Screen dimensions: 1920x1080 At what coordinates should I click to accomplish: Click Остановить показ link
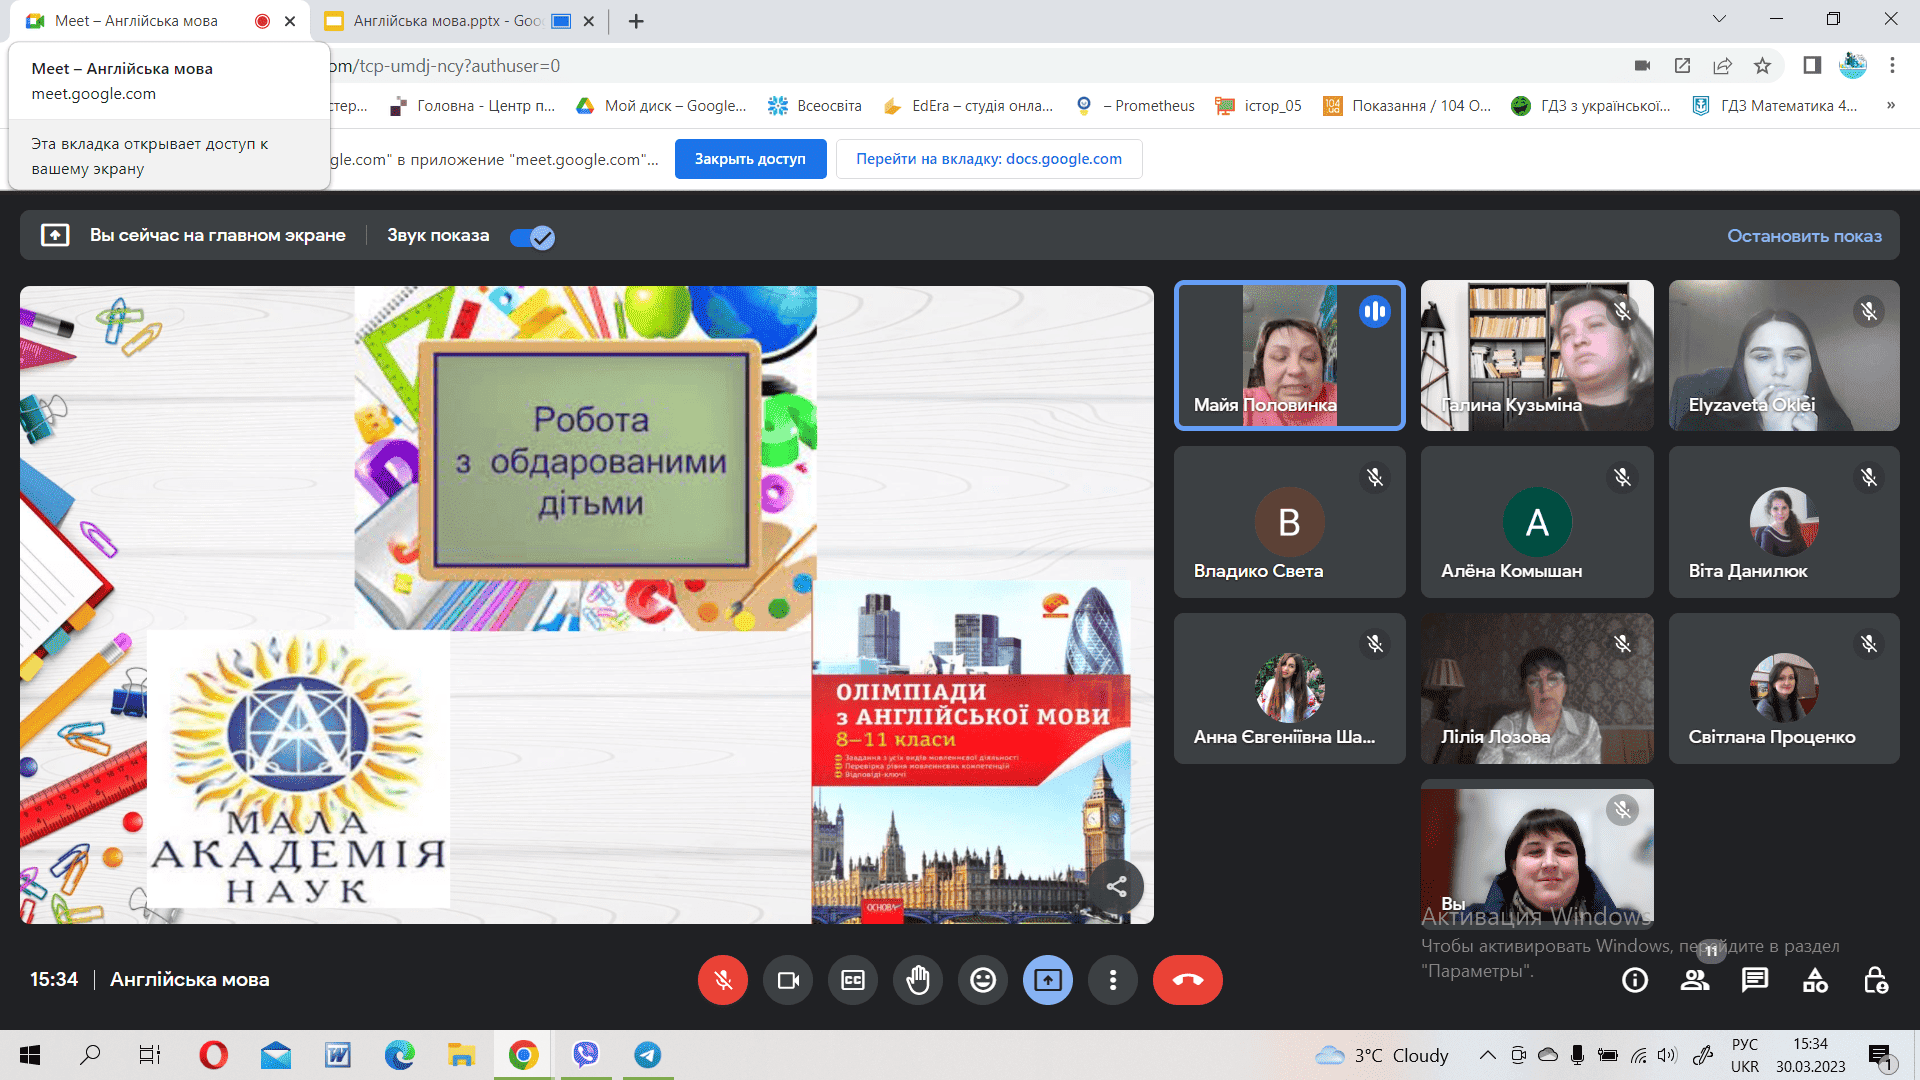point(1804,236)
